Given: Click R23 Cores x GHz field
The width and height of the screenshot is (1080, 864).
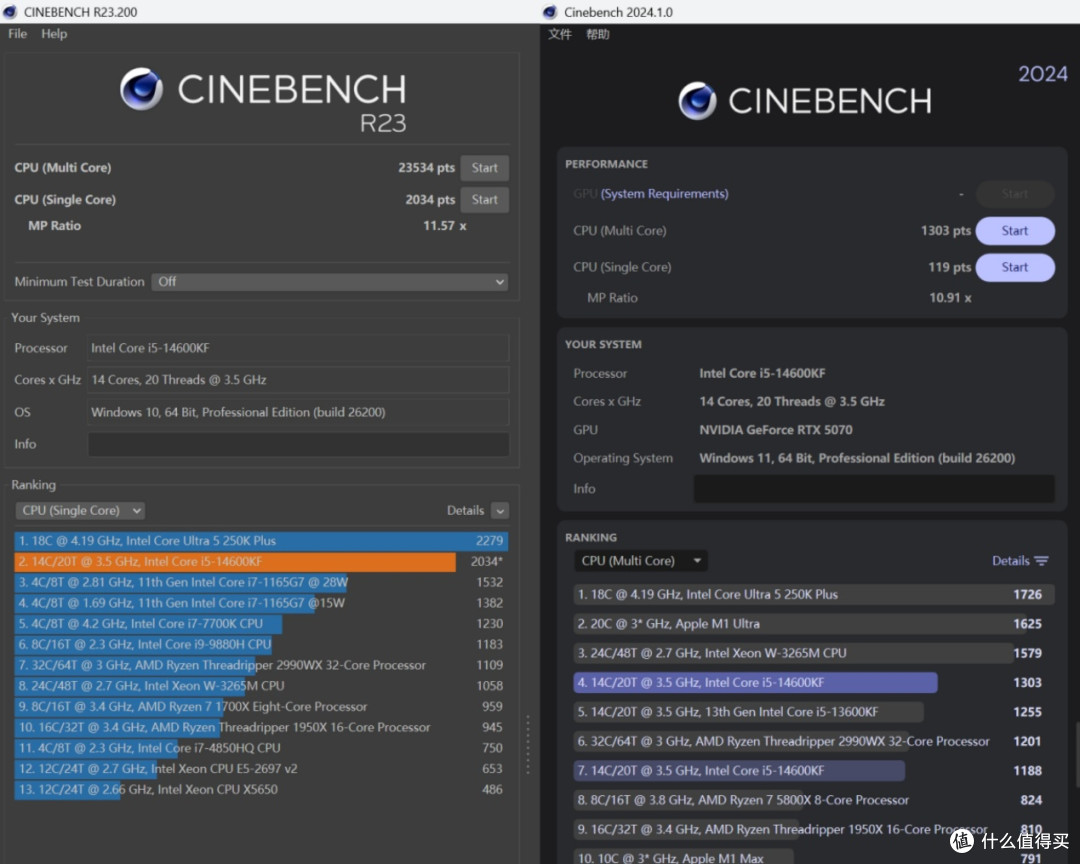Looking at the screenshot, I should 298,380.
